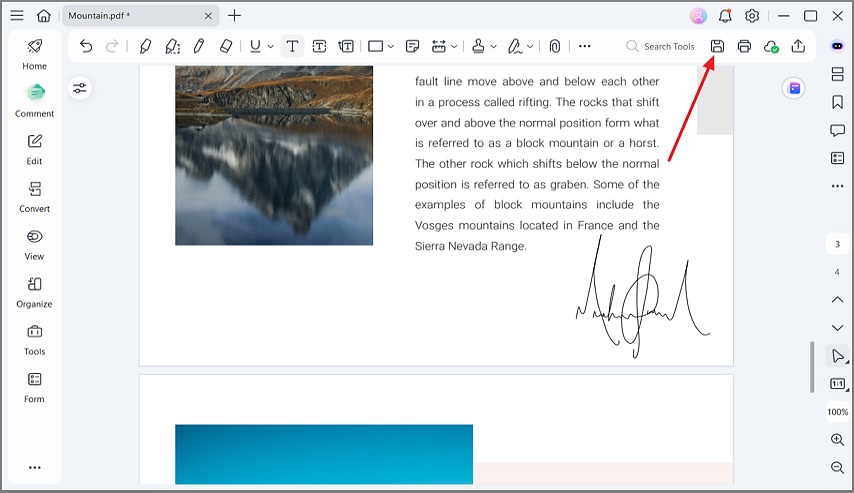854x493 pixels.
Task: Share the document
Action: click(798, 46)
